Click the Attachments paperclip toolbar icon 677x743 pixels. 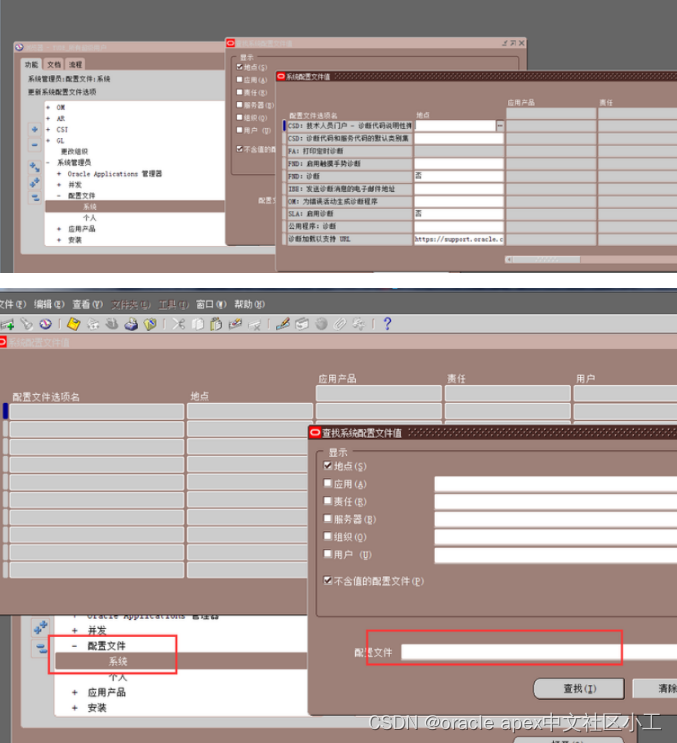tap(340, 324)
